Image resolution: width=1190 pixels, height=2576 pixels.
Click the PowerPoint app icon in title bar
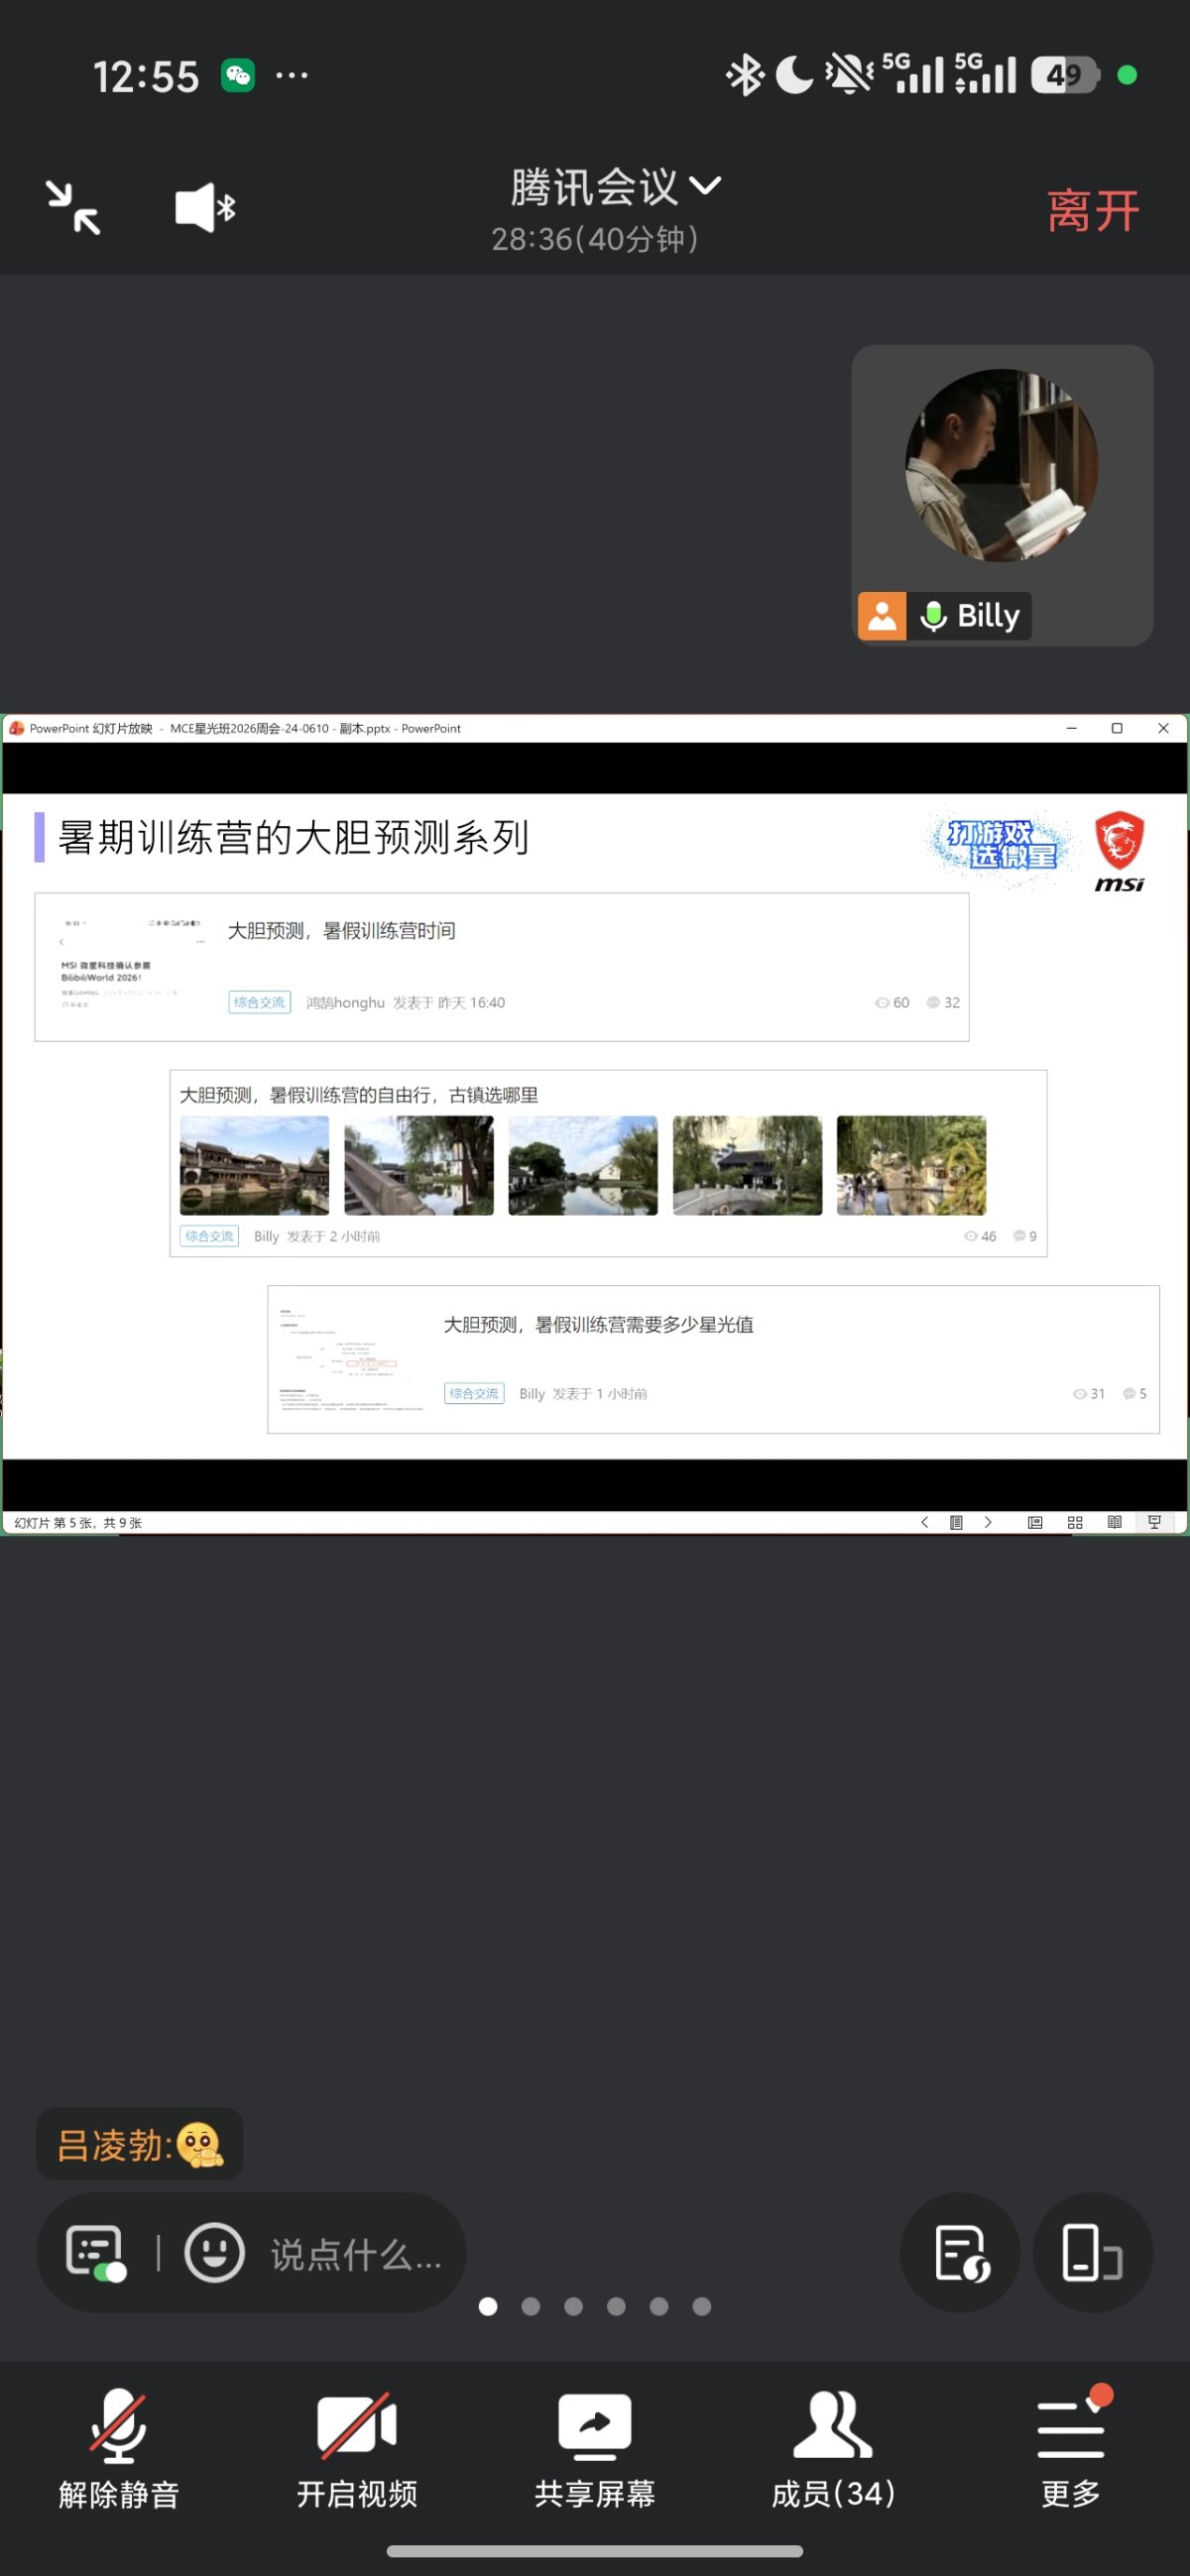pyautogui.click(x=16, y=728)
